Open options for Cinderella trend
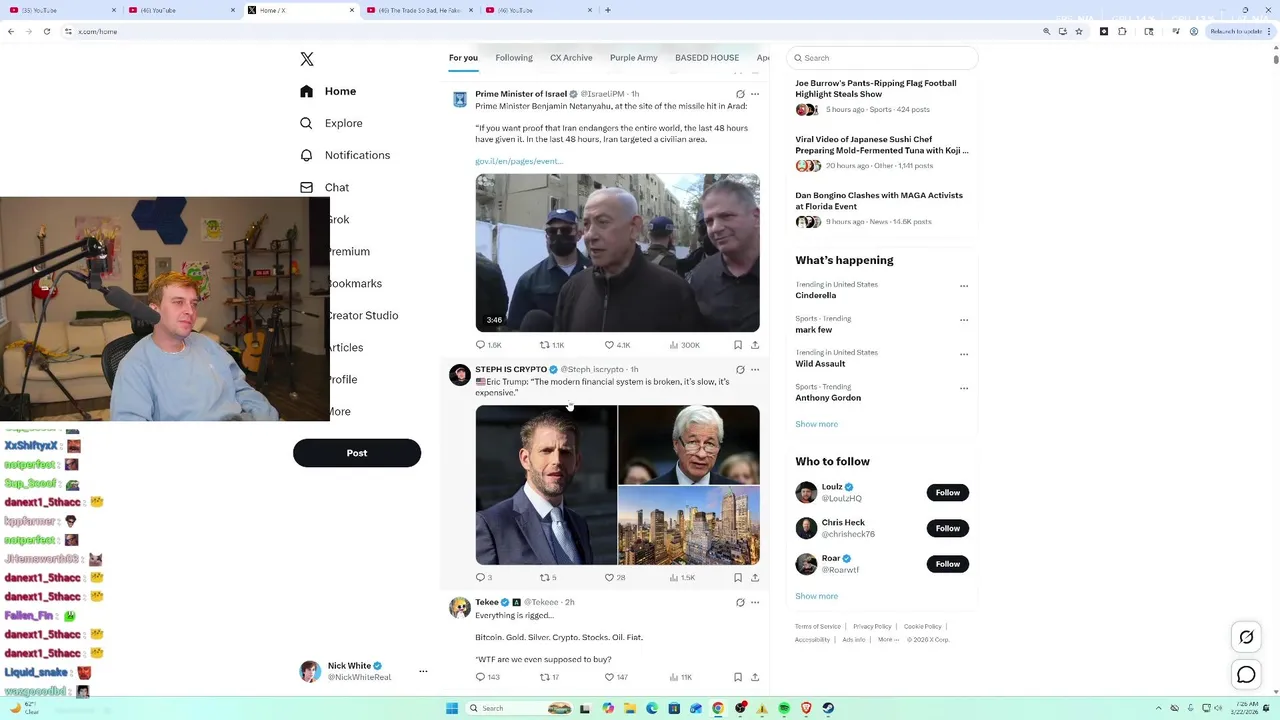This screenshot has height=720, width=1280. pos(964,286)
